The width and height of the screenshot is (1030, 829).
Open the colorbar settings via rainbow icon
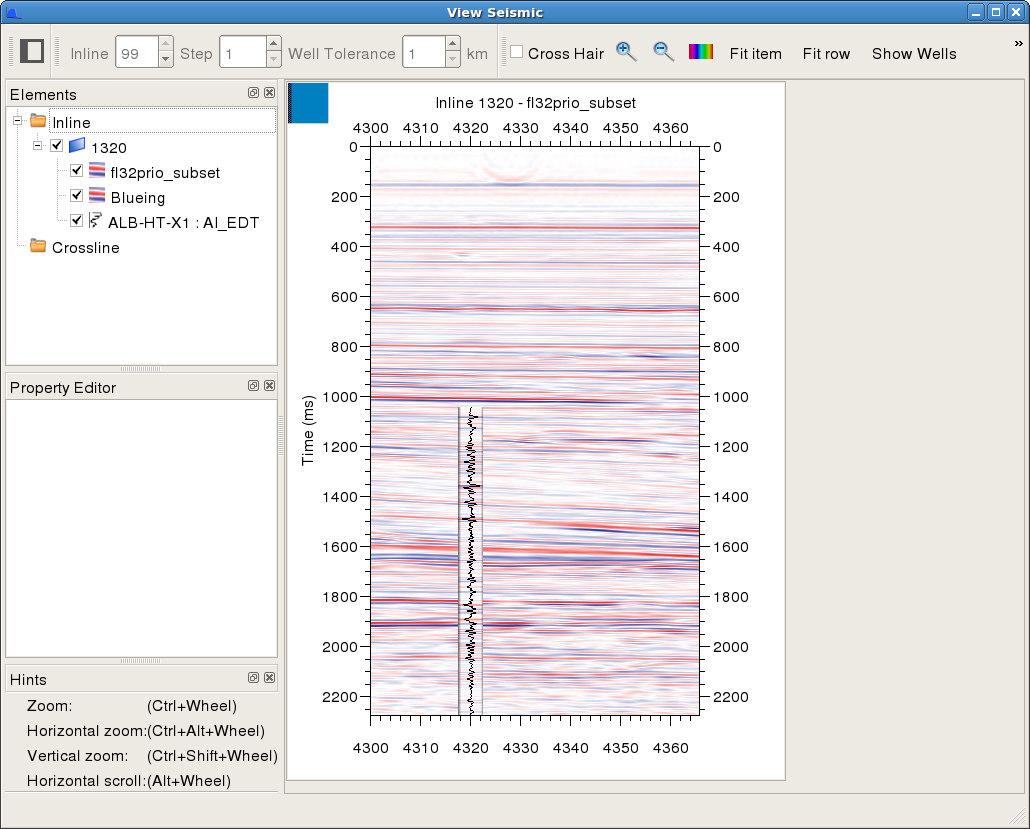click(x=701, y=53)
